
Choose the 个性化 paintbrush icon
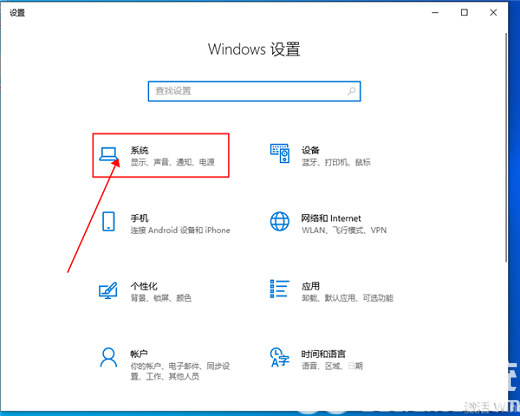[108, 290]
